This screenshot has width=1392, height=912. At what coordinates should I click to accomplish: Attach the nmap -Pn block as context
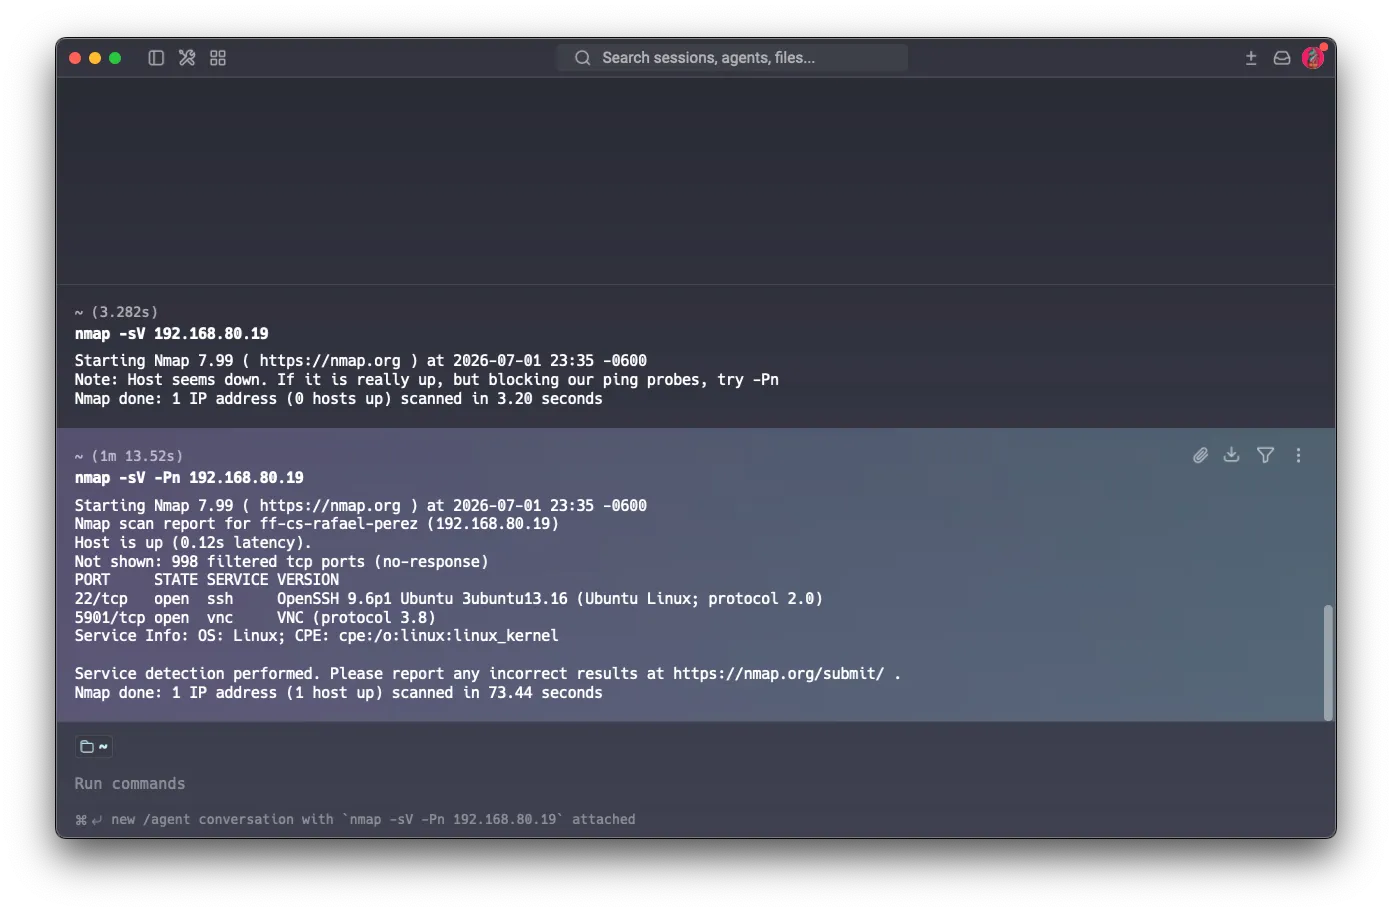(1201, 455)
